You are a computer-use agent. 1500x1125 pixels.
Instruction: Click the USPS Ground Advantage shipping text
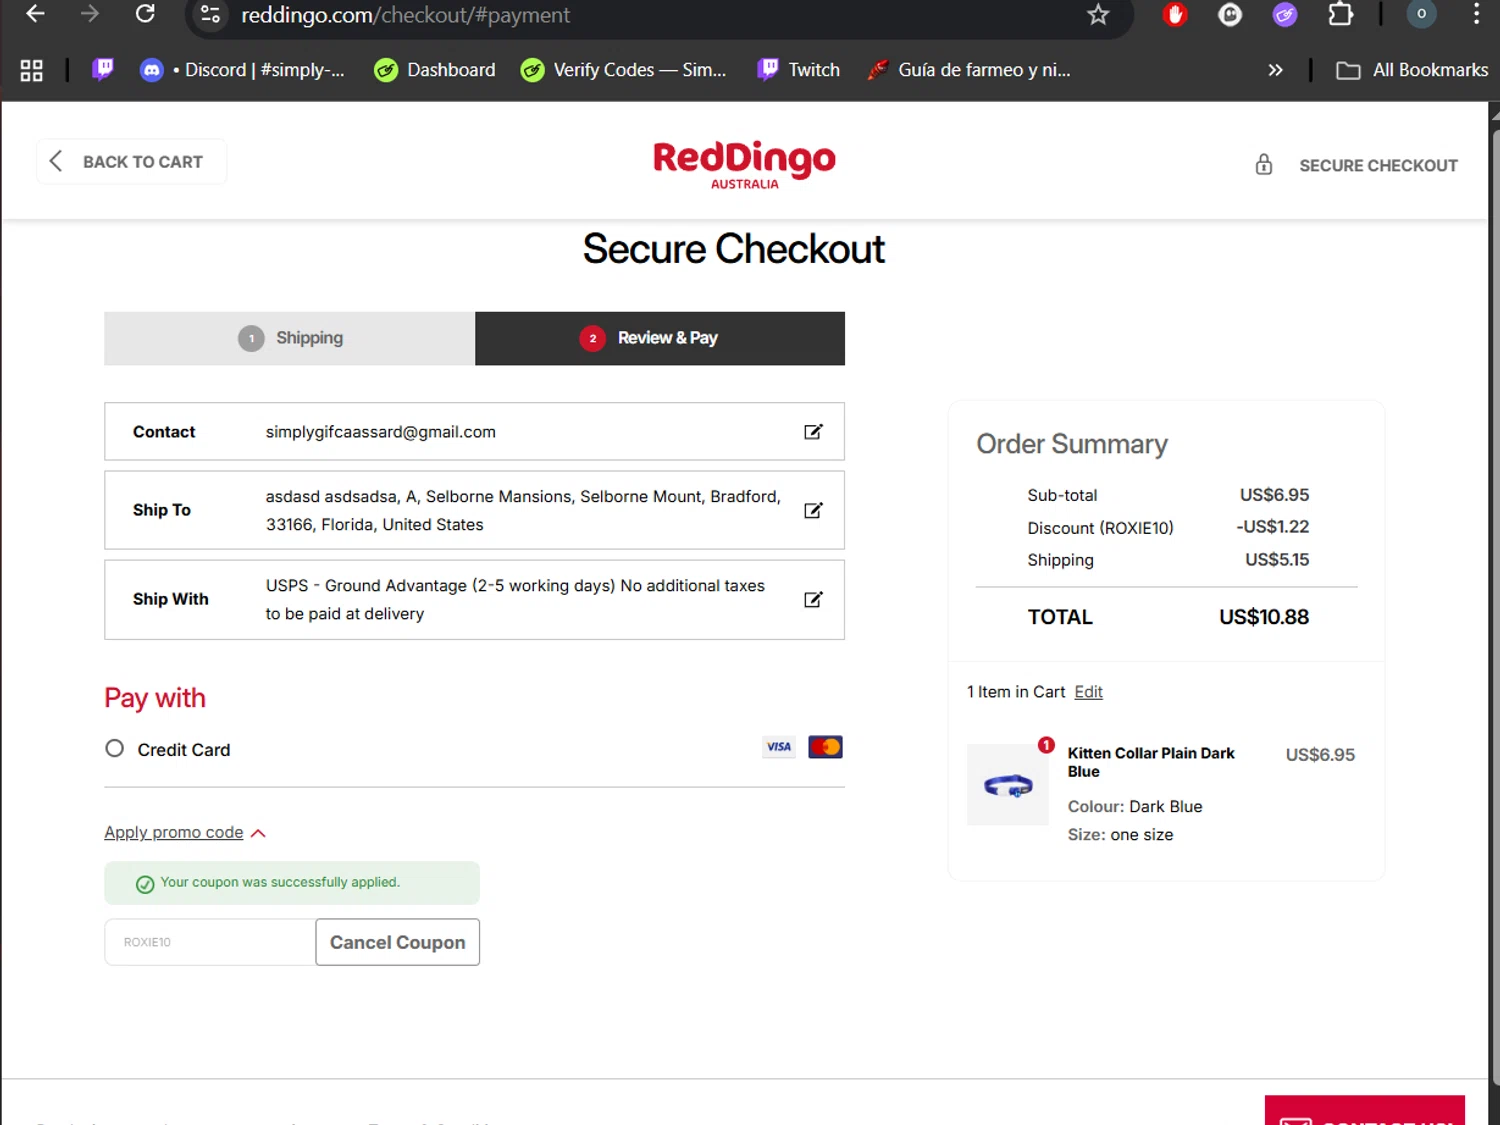pyautogui.click(x=515, y=600)
